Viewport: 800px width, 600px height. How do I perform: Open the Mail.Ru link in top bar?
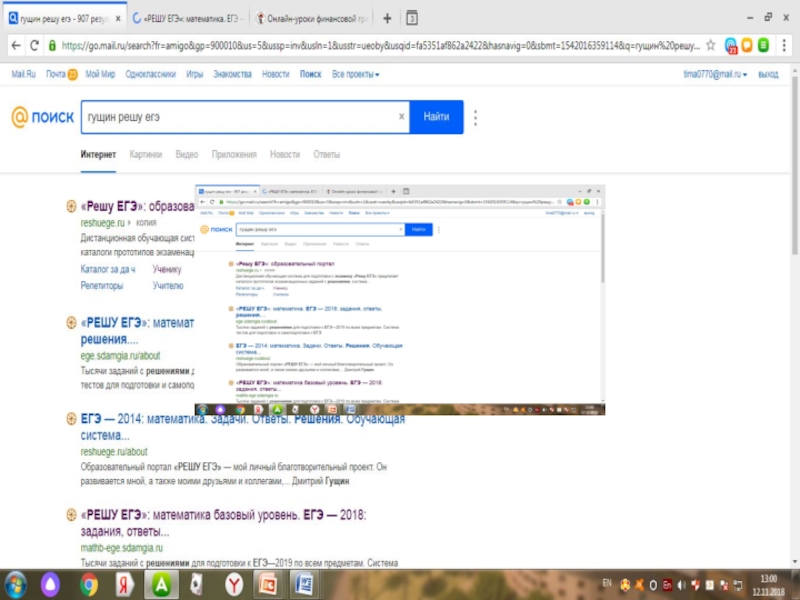pyautogui.click(x=23, y=74)
